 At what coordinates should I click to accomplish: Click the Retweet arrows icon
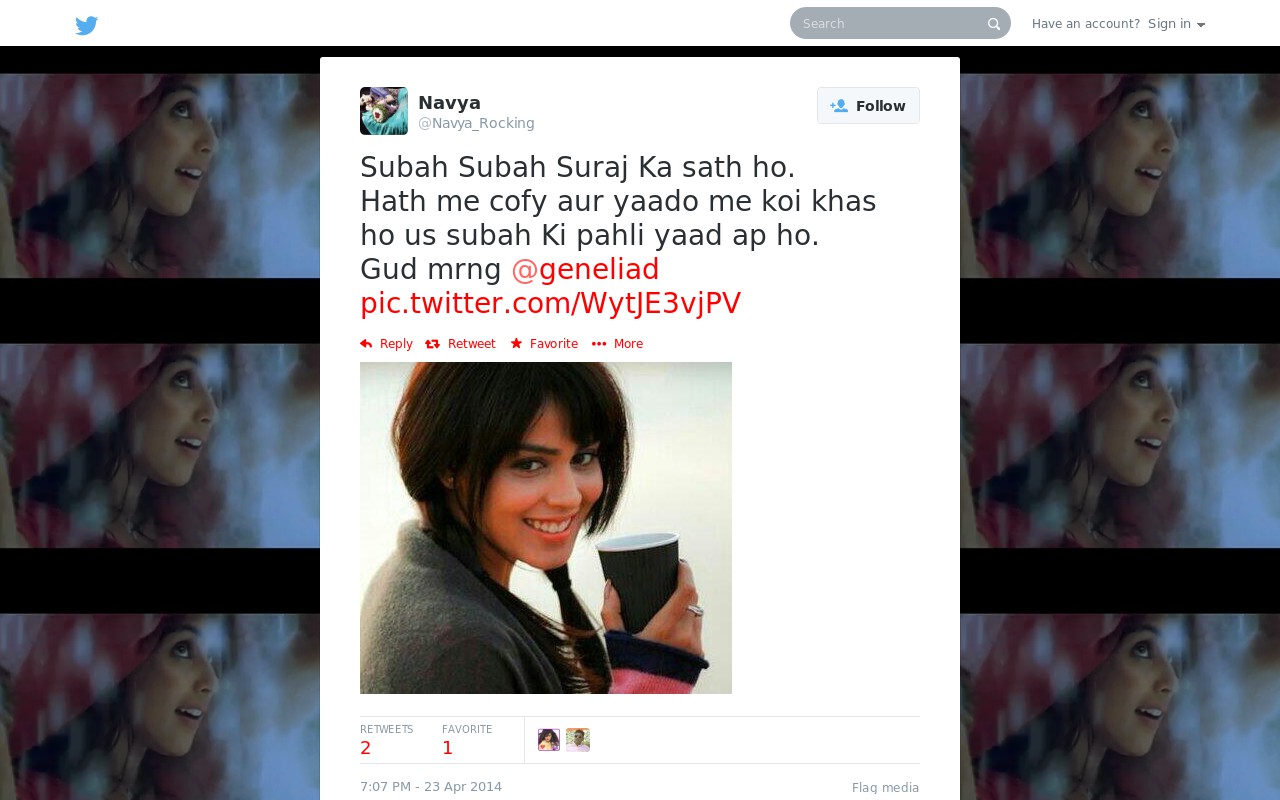(432, 344)
